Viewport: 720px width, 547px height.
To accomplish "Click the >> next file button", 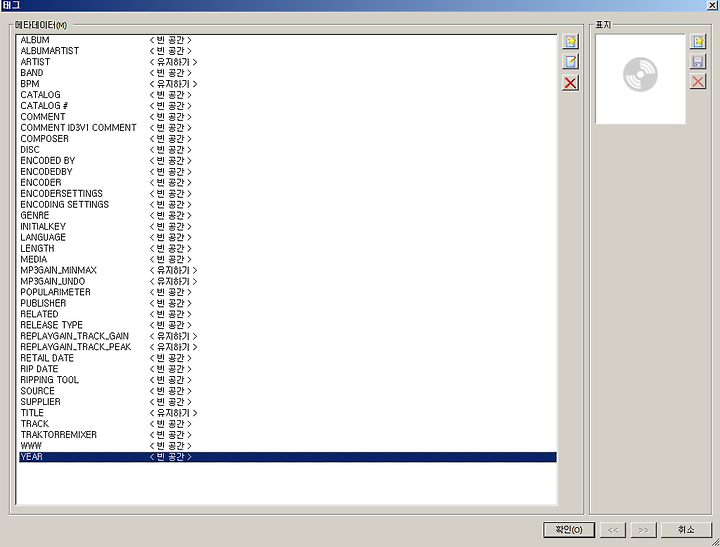I will tap(643, 530).
